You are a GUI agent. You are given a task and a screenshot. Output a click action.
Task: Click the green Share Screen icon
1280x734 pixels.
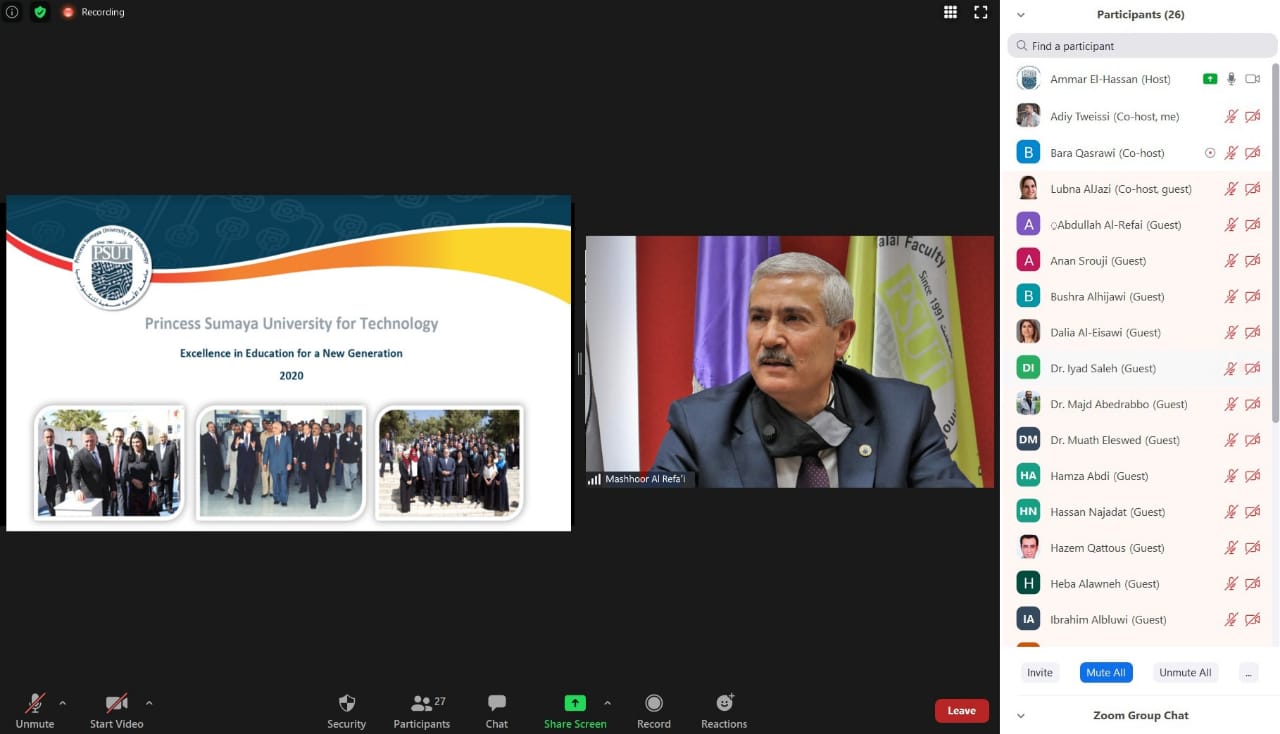pyautogui.click(x=575, y=704)
